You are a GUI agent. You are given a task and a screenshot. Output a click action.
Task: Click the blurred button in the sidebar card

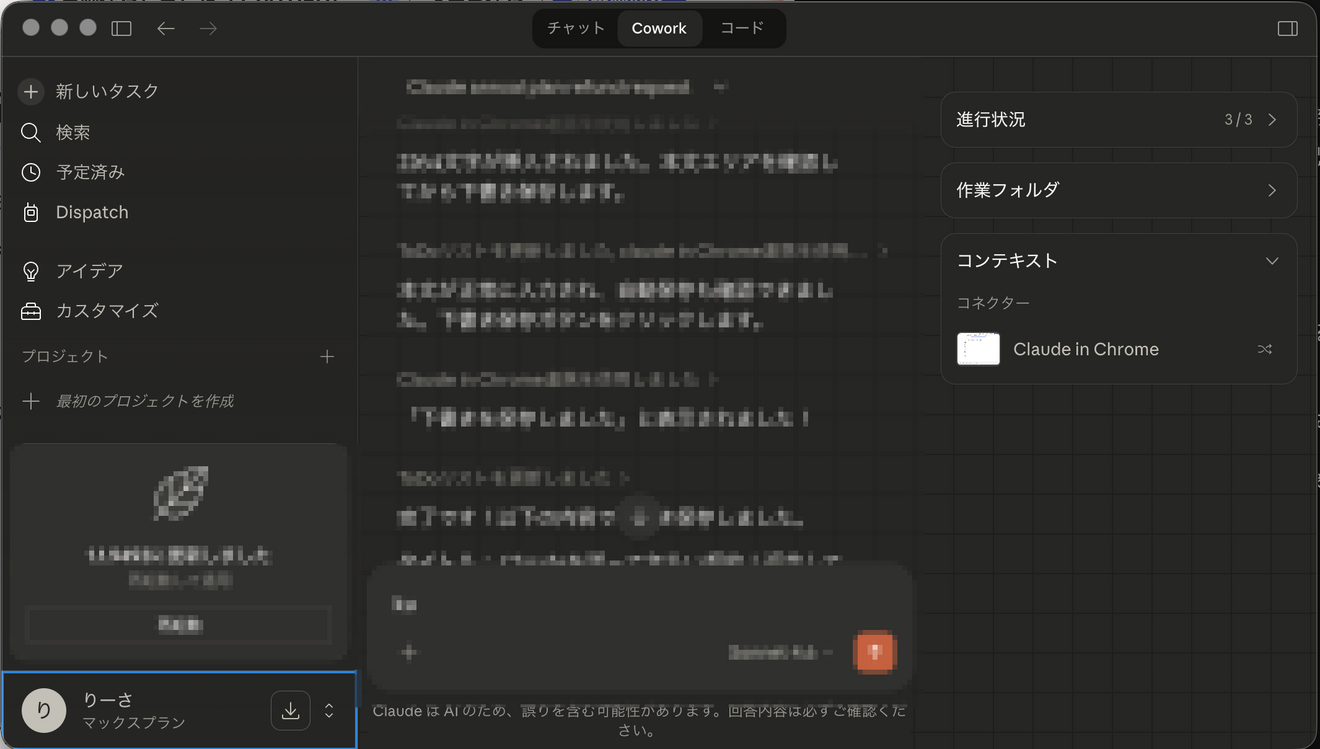(178, 625)
